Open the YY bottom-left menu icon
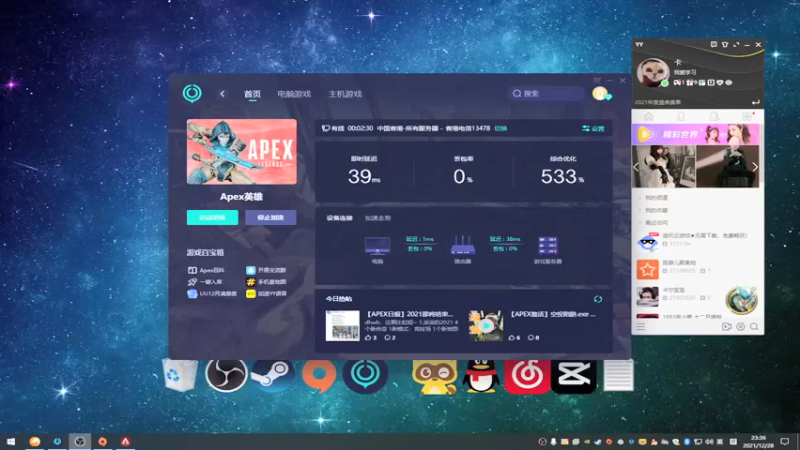800x450 pixels. click(641, 327)
